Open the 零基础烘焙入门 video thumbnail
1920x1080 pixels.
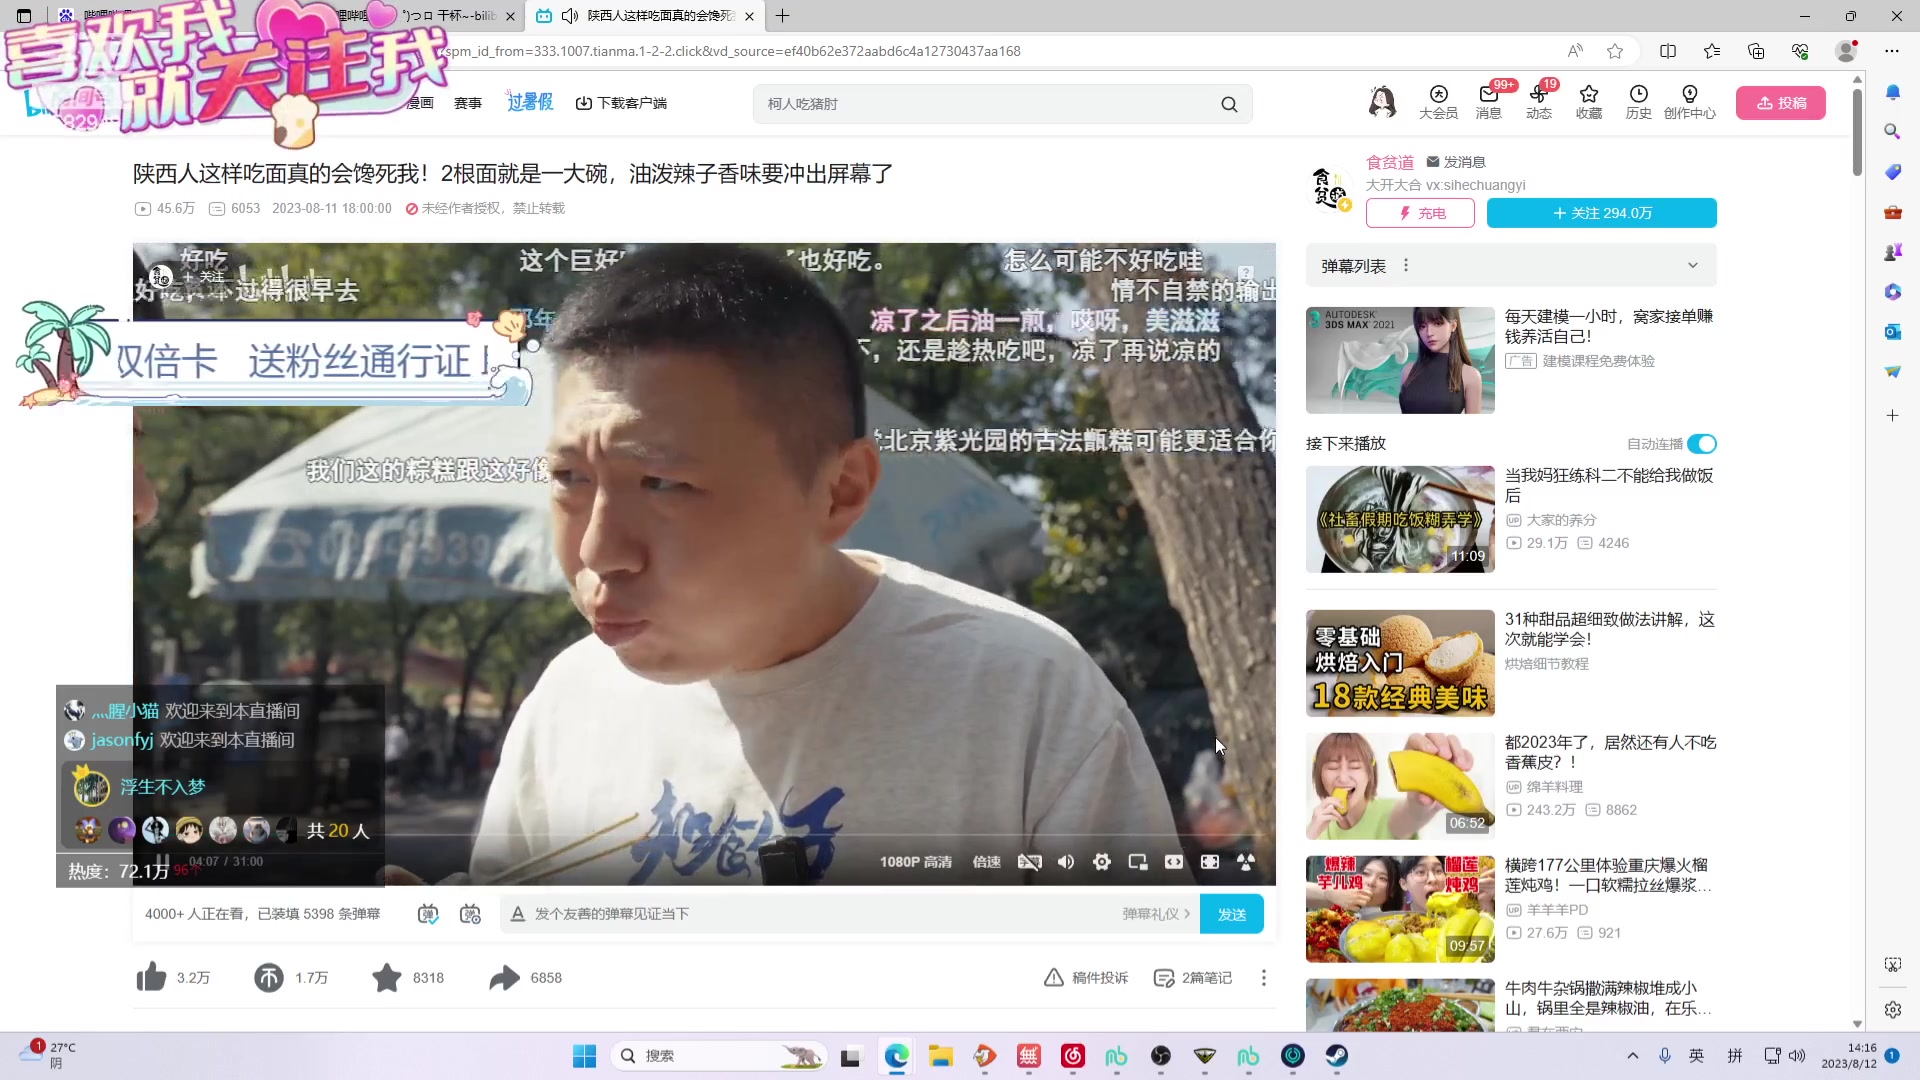pos(1400,663)
